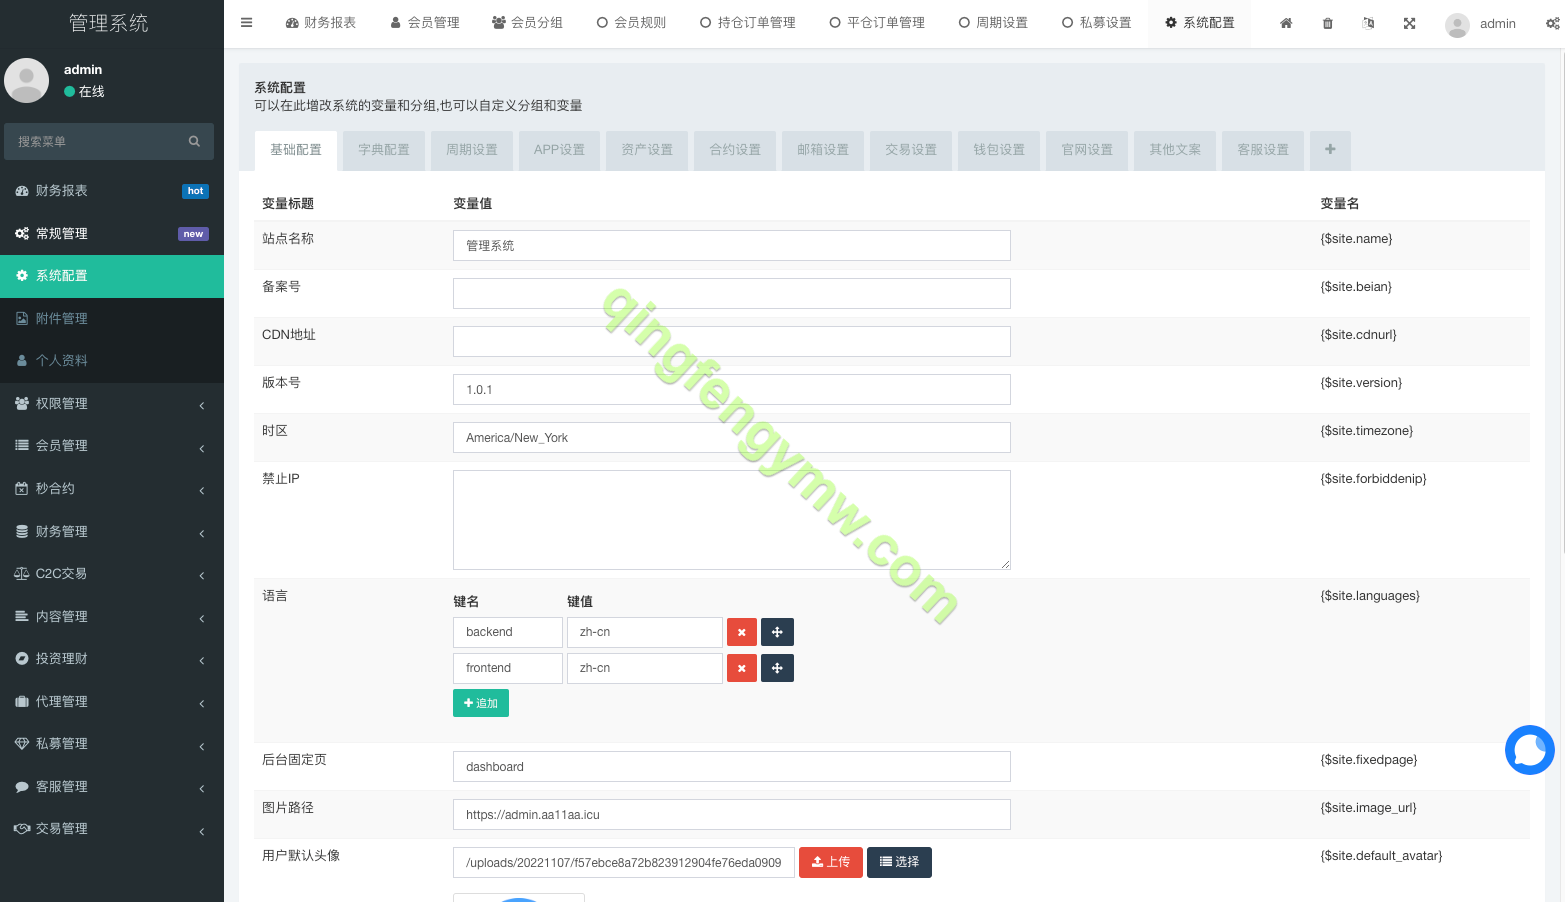The width and height of the screenshot is (1565, 902).
Task: Open 财务报表 in the sidebar
Action: 112,191
